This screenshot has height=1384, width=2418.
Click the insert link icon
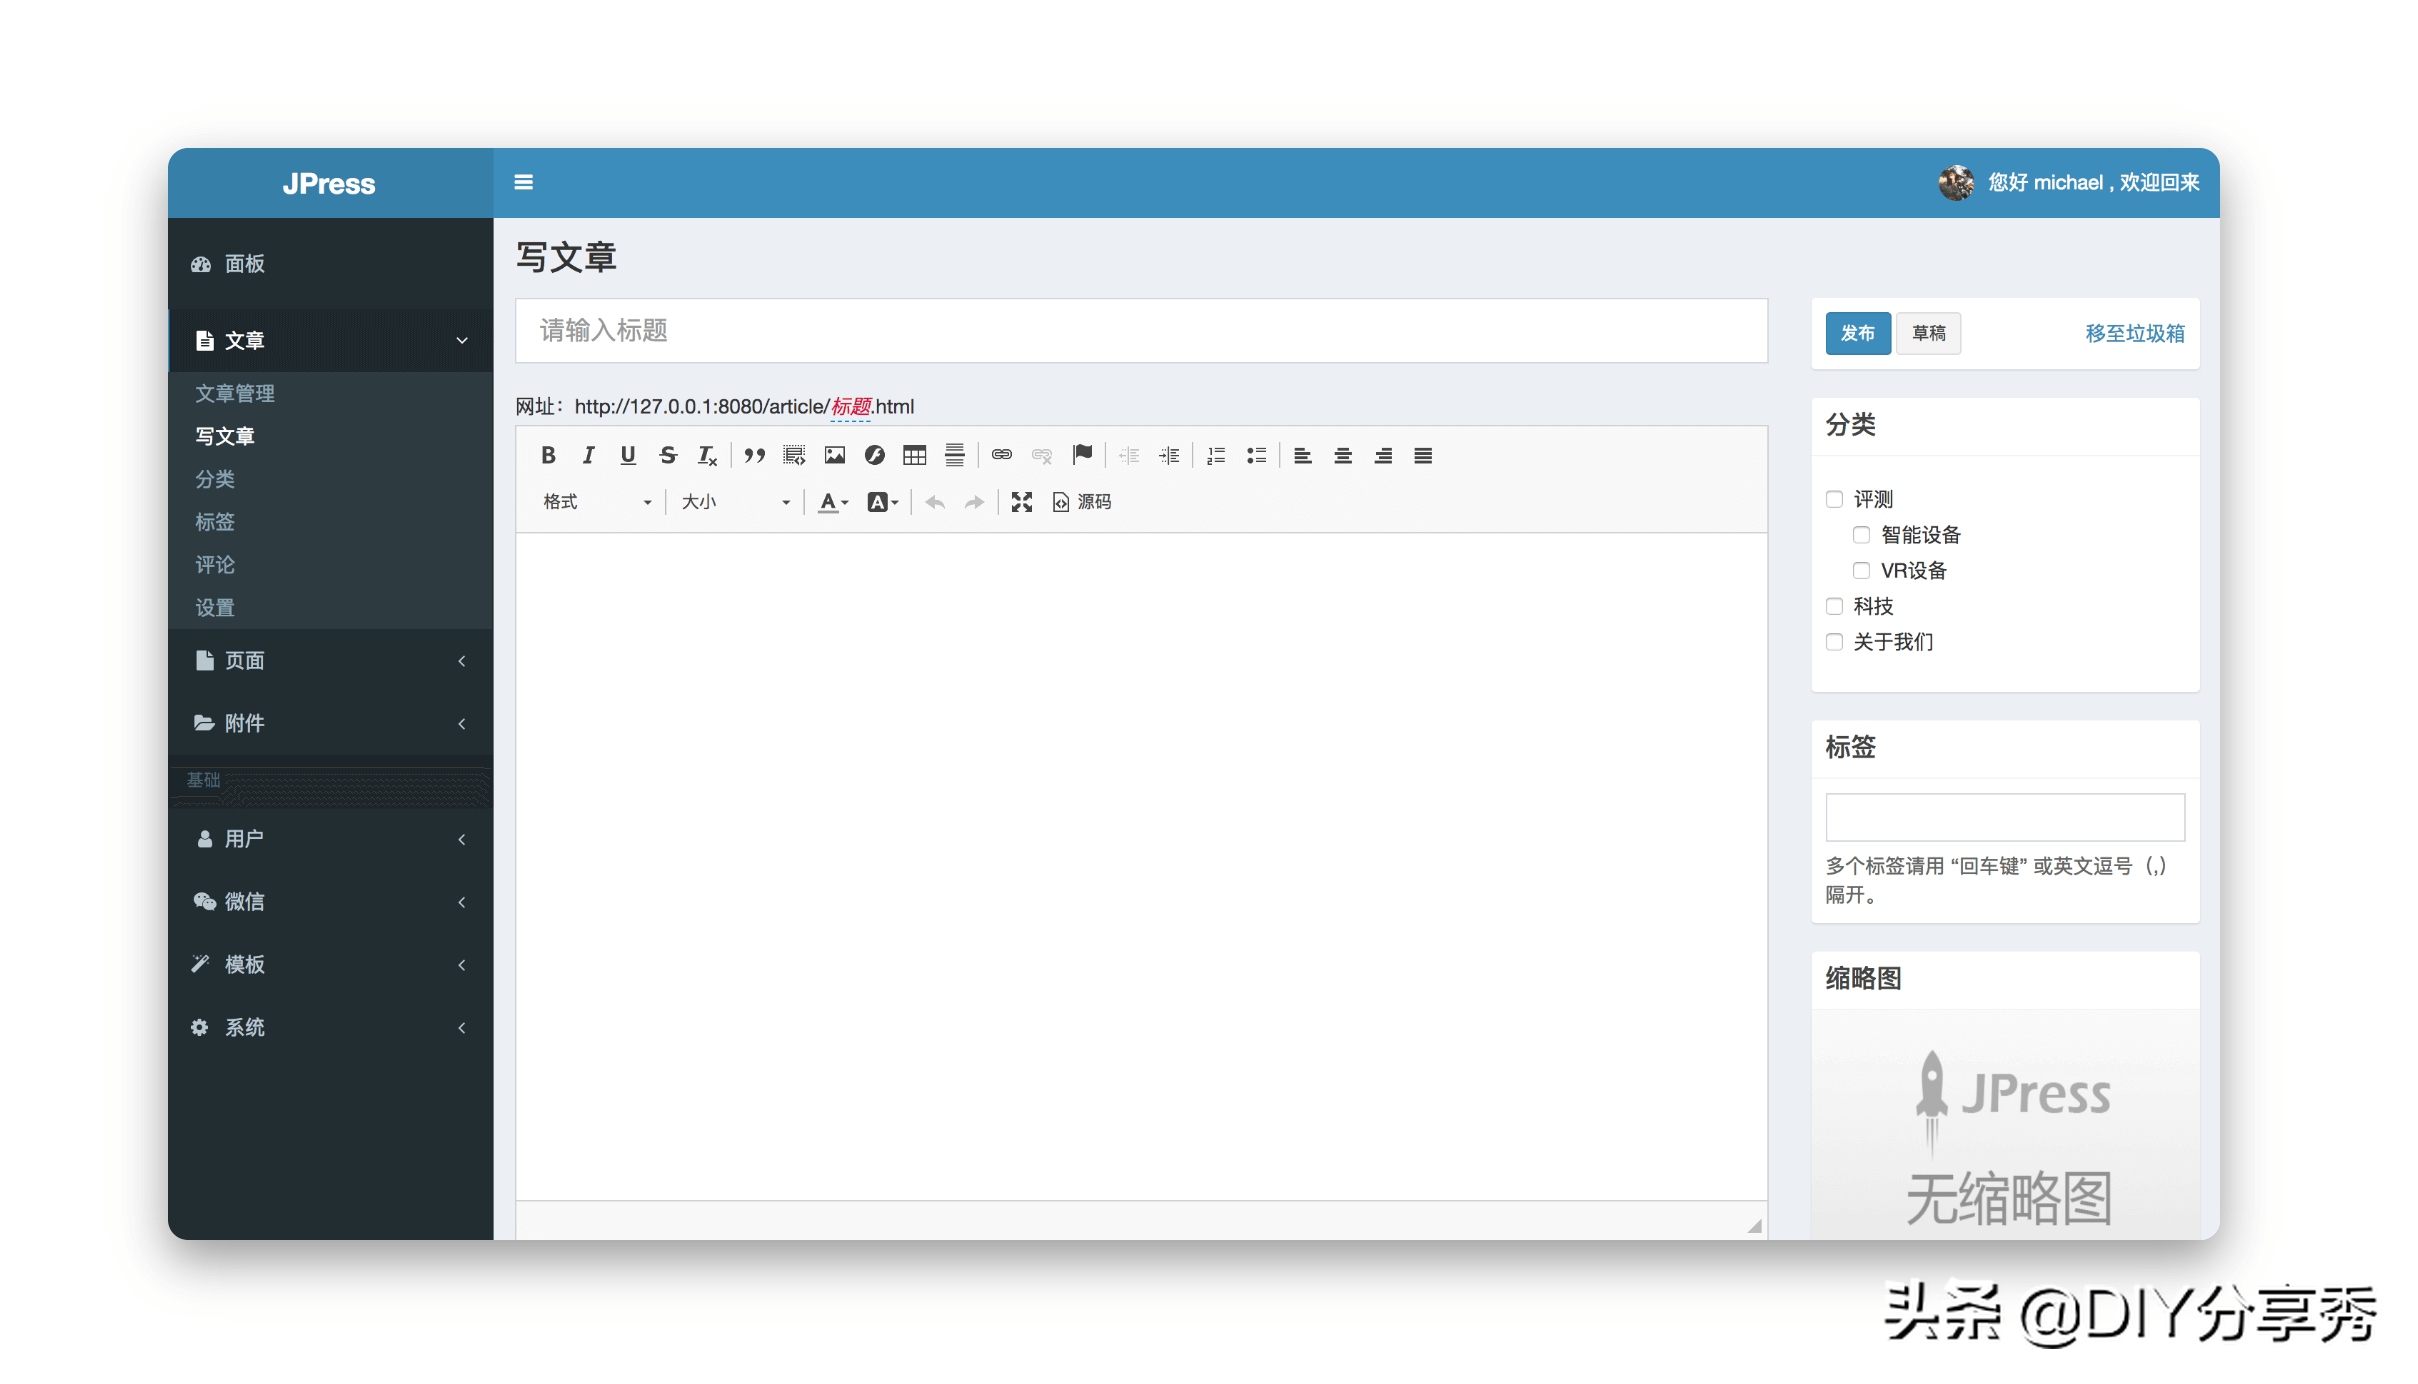pyautogui.click(x=1001, y=456)
